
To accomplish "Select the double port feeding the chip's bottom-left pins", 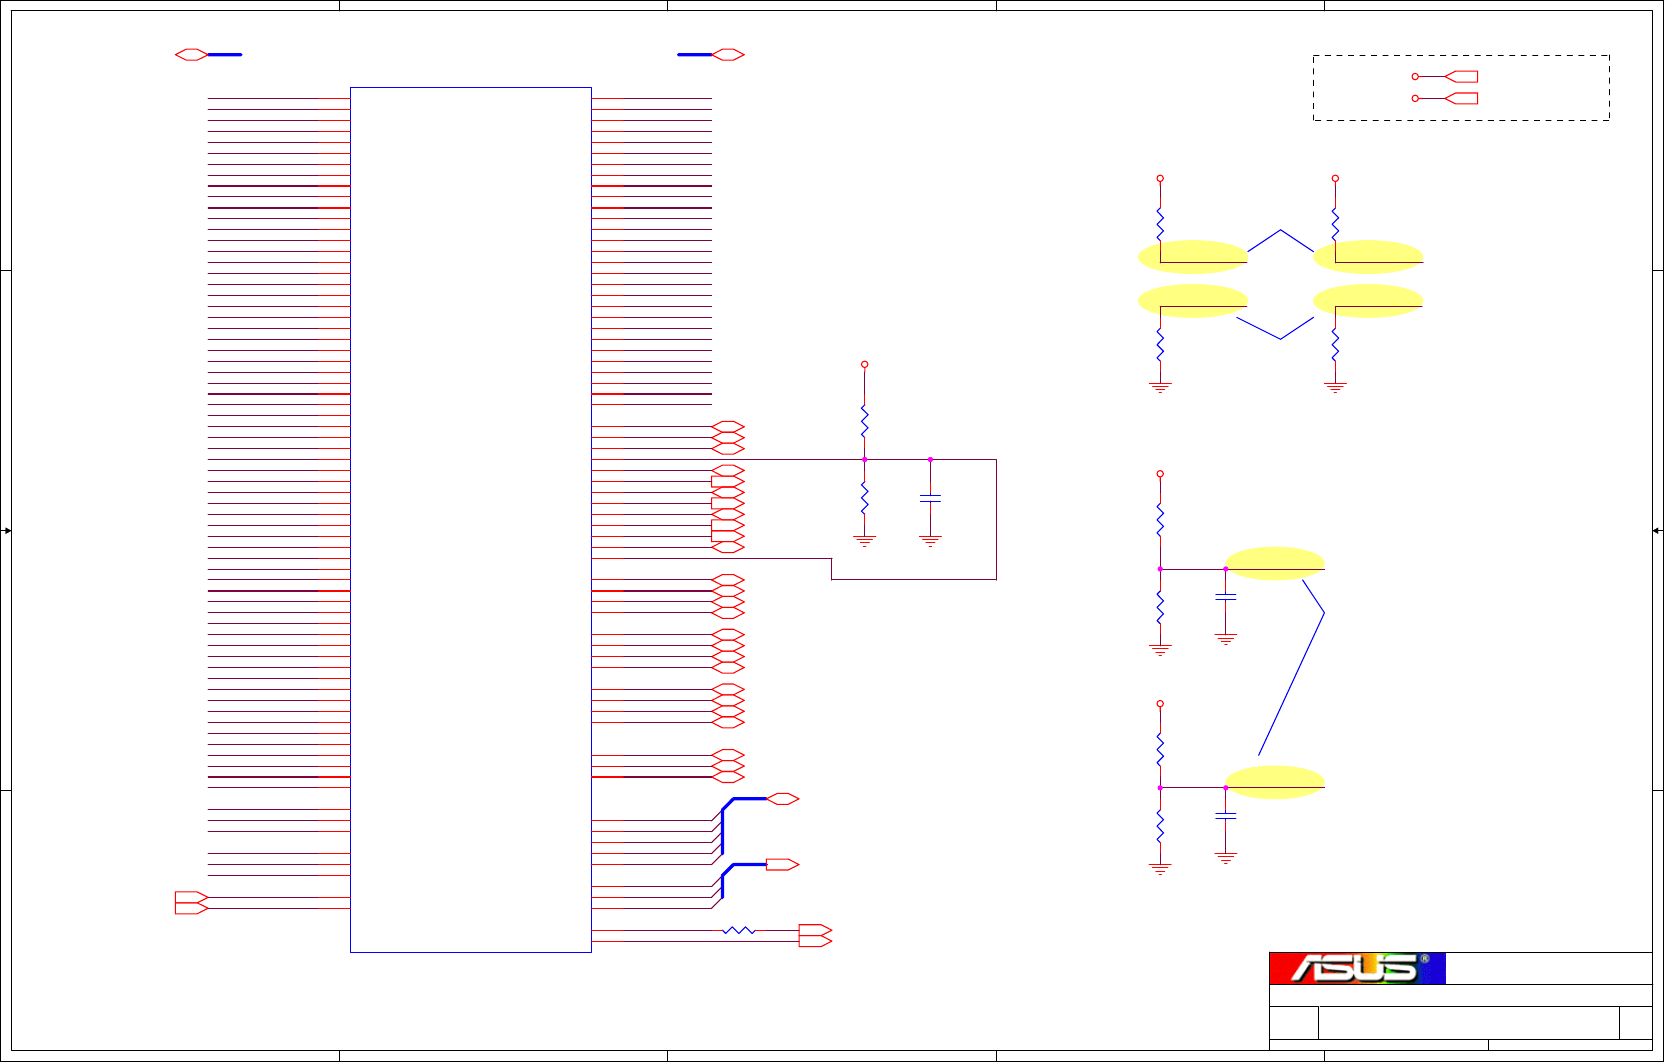I will point(191,903).
